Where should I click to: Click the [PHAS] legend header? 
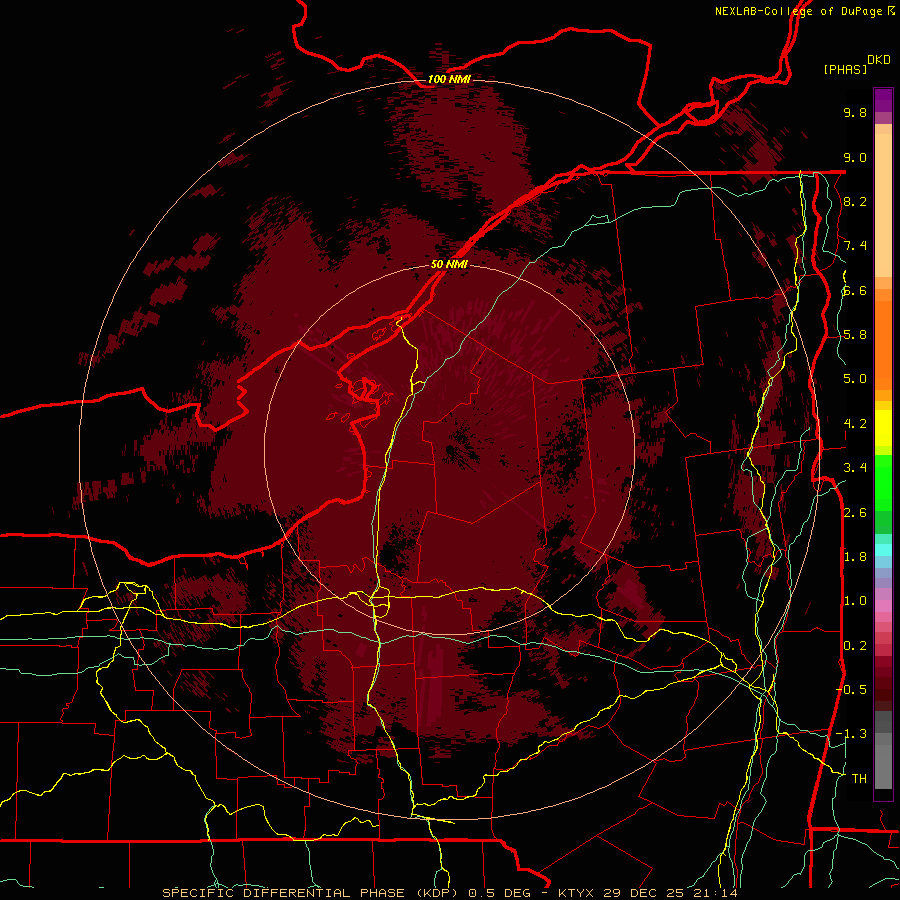point(845,70)
